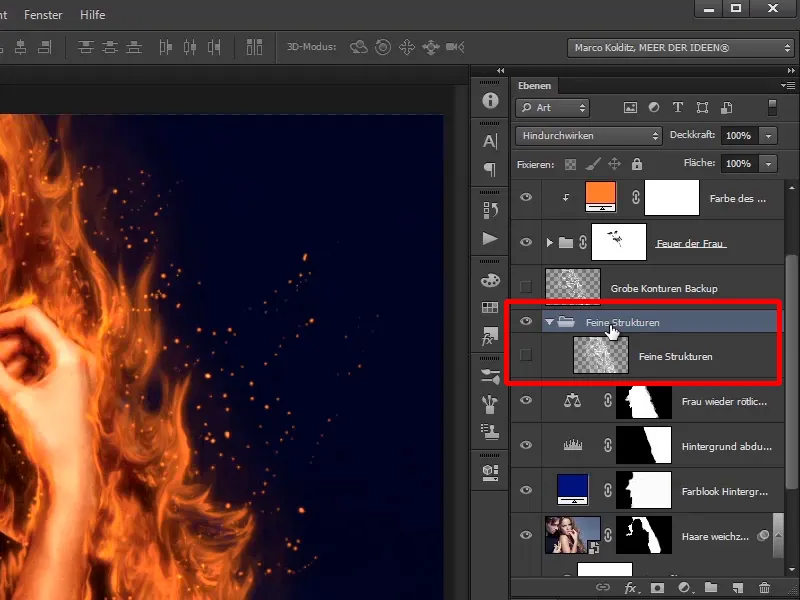Open the Info panel icon
The width and height of the screenshot is (800, 600).
pos(490,100)
